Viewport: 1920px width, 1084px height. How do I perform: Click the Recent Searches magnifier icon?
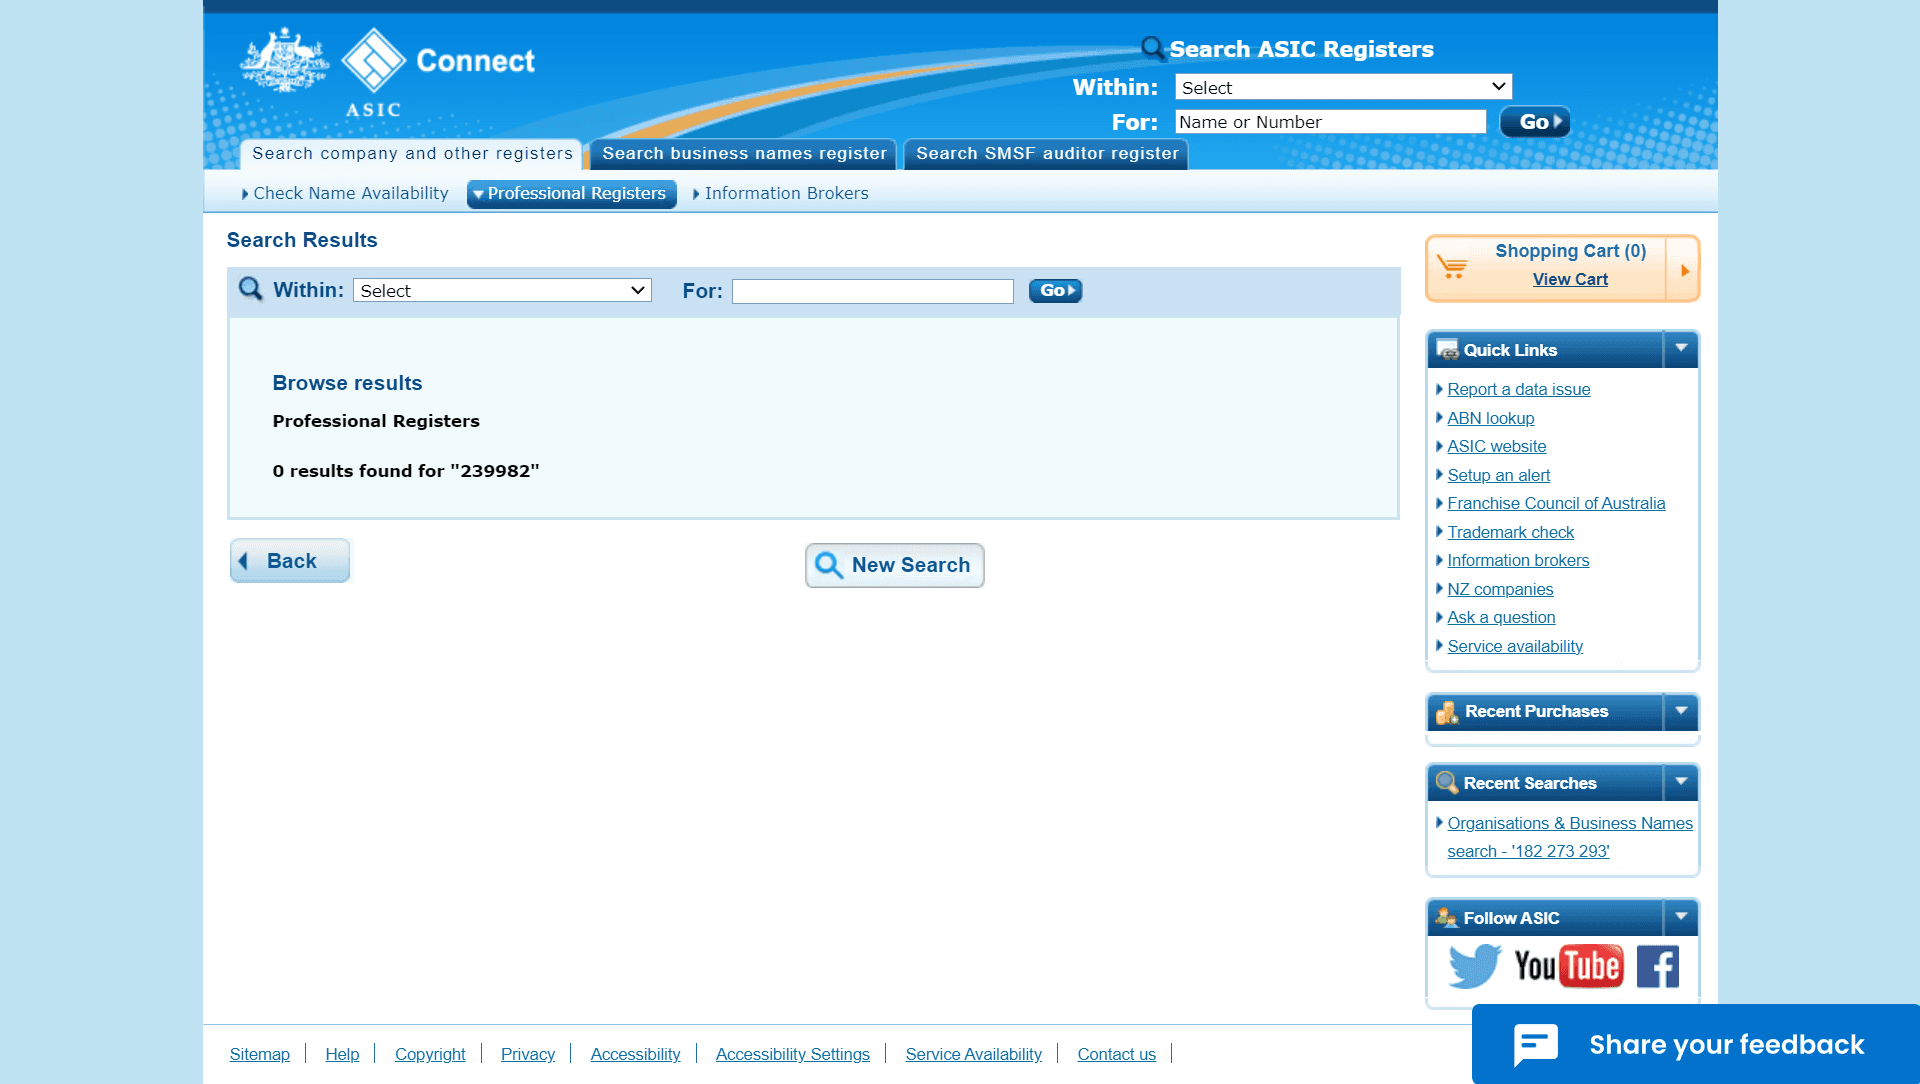1447,783
